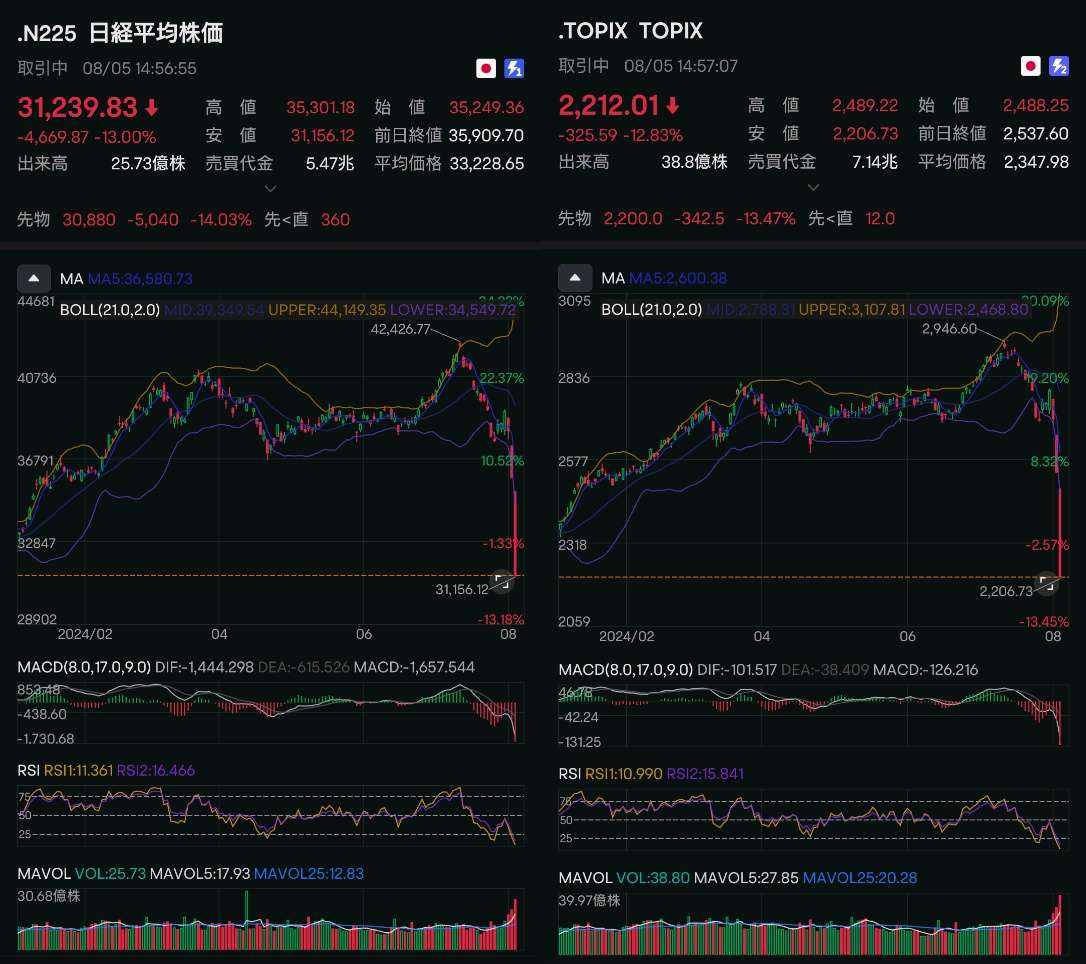
Task: Tap the blue lightning icon in N225 panel
Action: point(514,68)
